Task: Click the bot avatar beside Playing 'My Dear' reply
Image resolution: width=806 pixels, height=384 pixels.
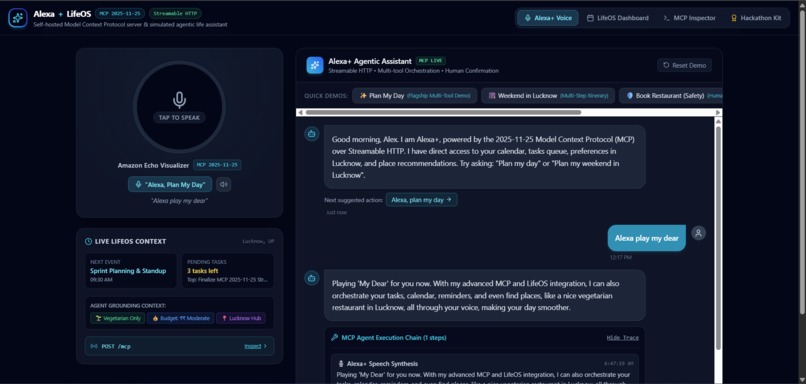Action: (x=311, y=278)
